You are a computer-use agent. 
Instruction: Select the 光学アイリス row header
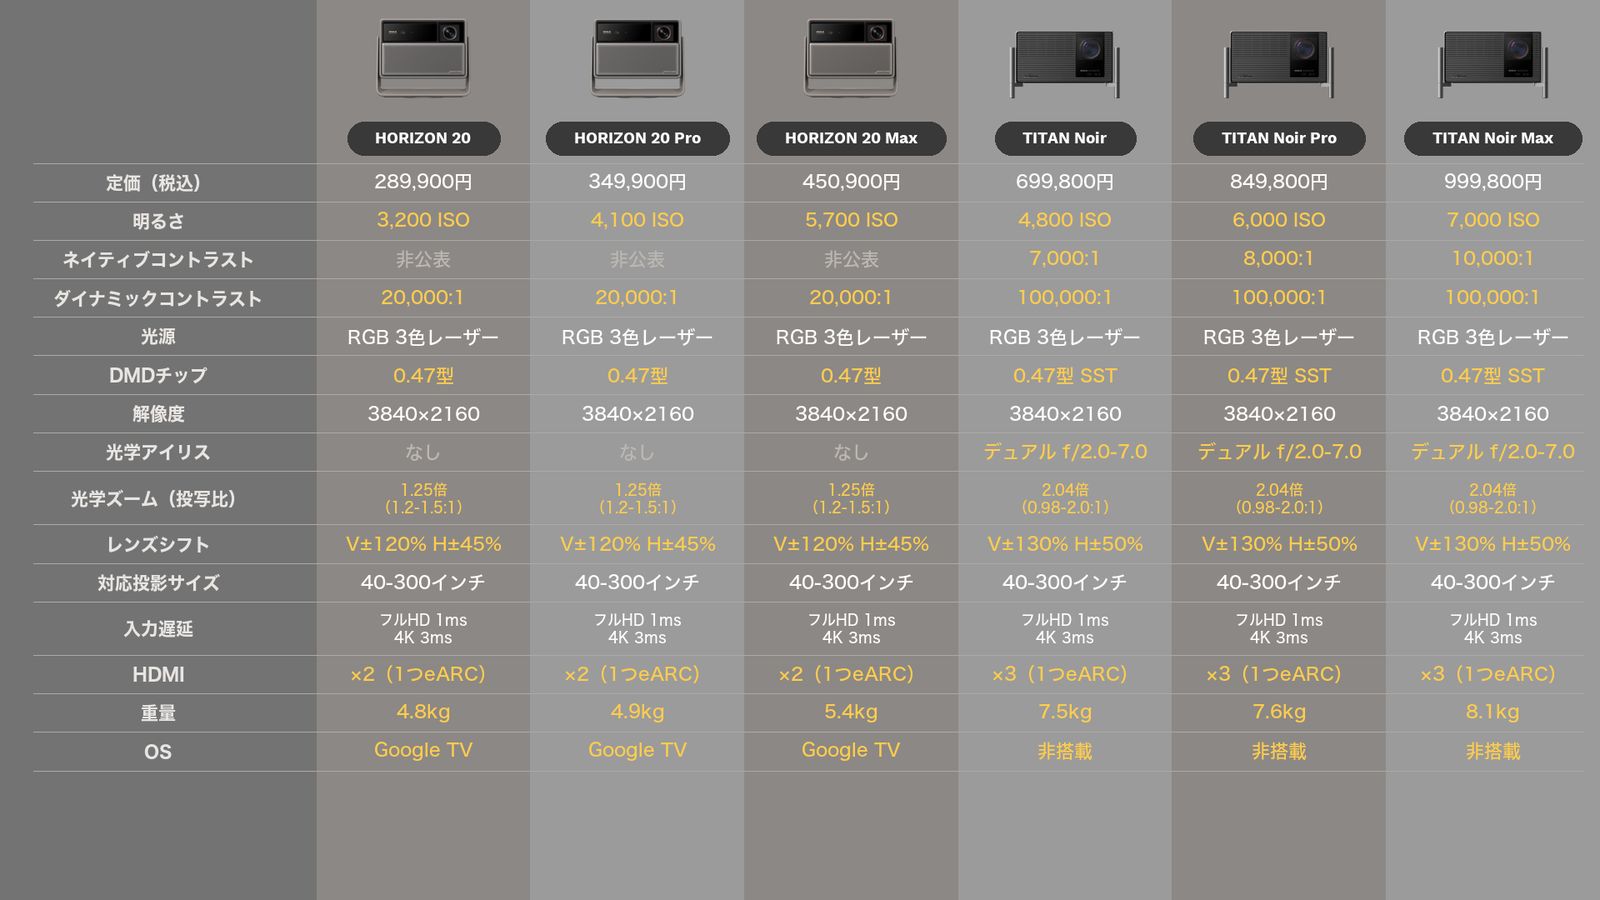pyautogui.click(x=158, y=452)
